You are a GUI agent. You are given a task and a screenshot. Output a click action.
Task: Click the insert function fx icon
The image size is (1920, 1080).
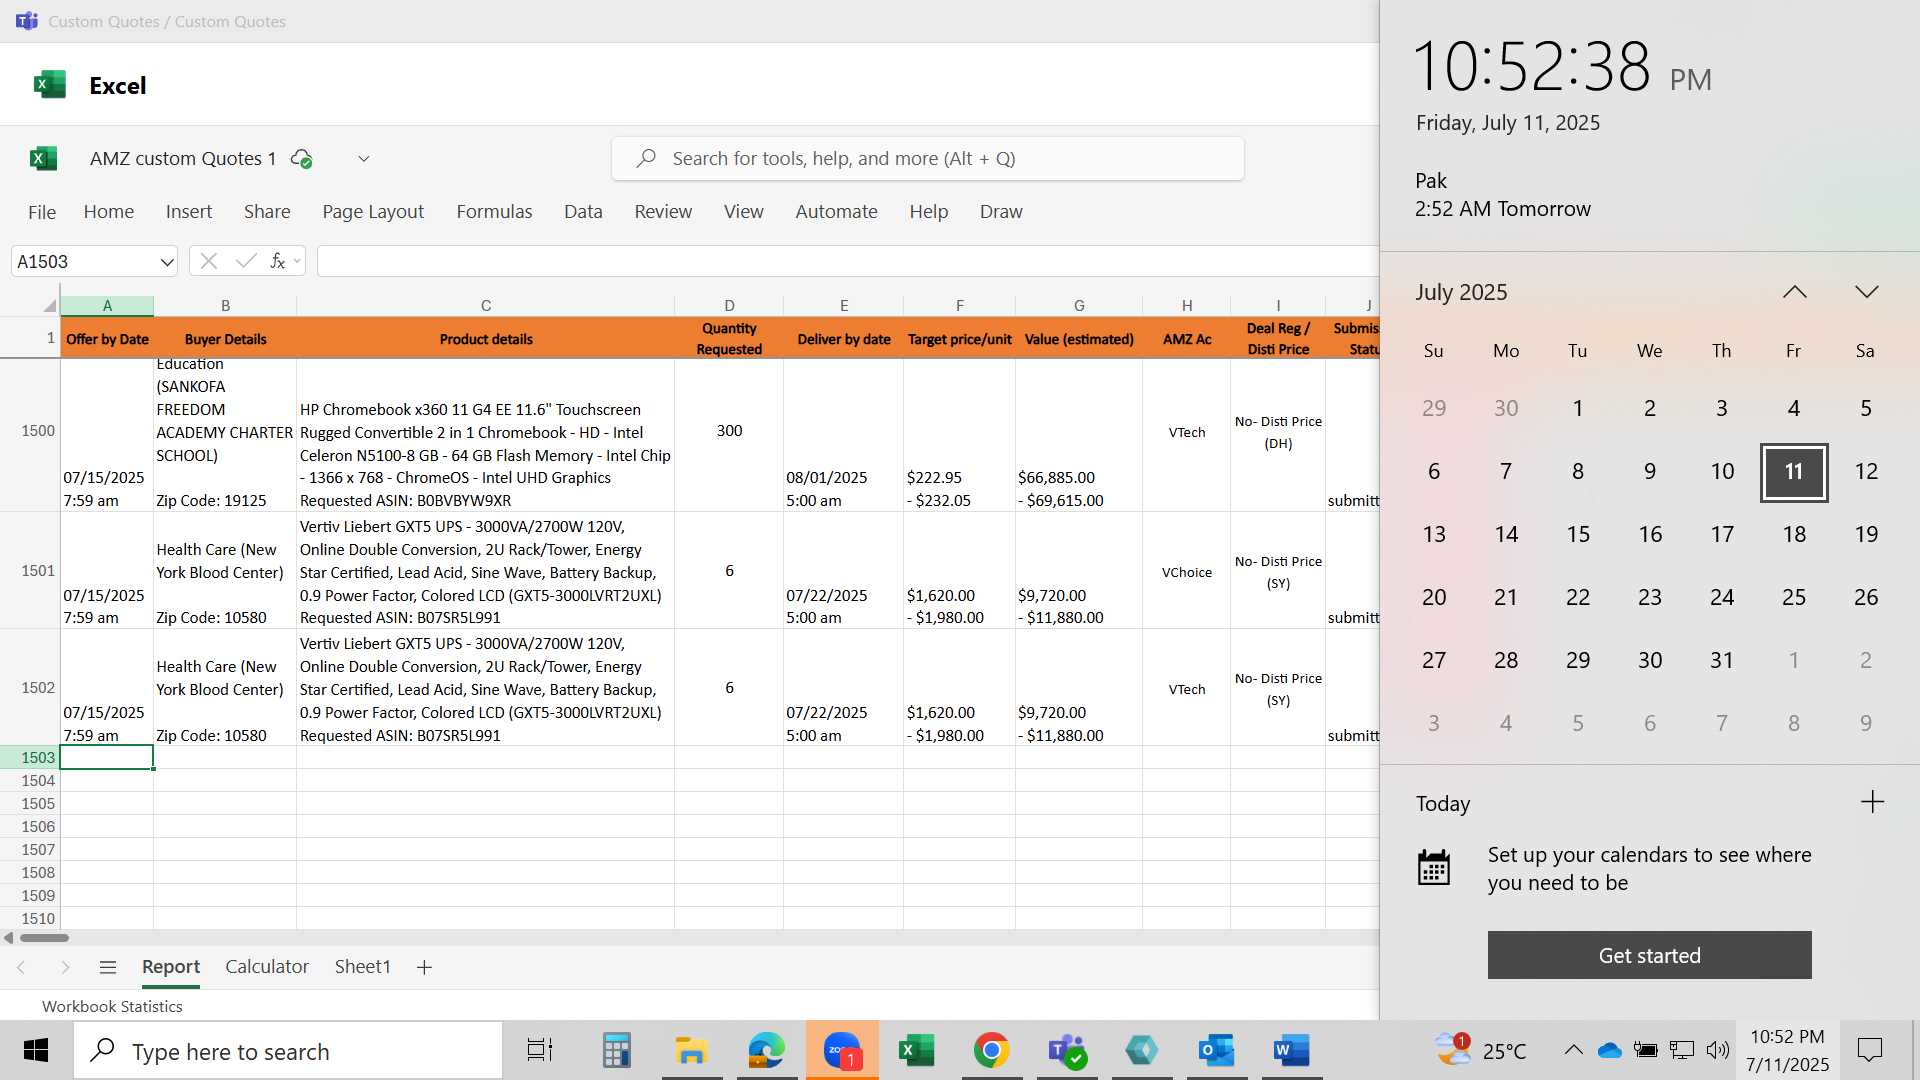[278, 261]
